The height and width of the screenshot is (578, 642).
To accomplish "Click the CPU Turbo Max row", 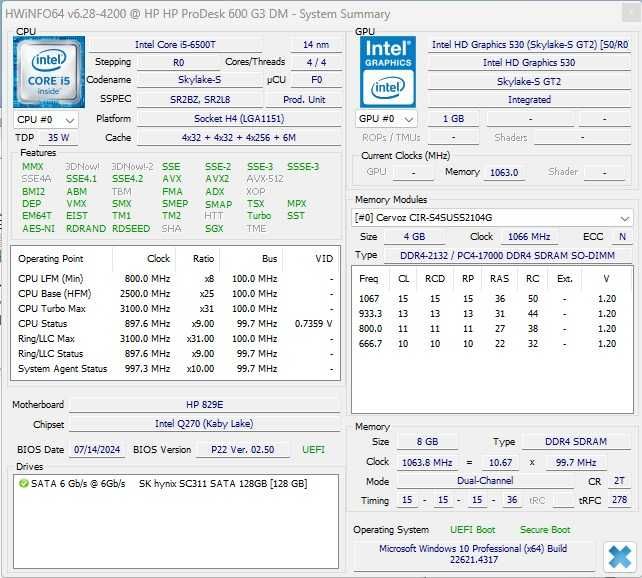I will coord(176,309).
